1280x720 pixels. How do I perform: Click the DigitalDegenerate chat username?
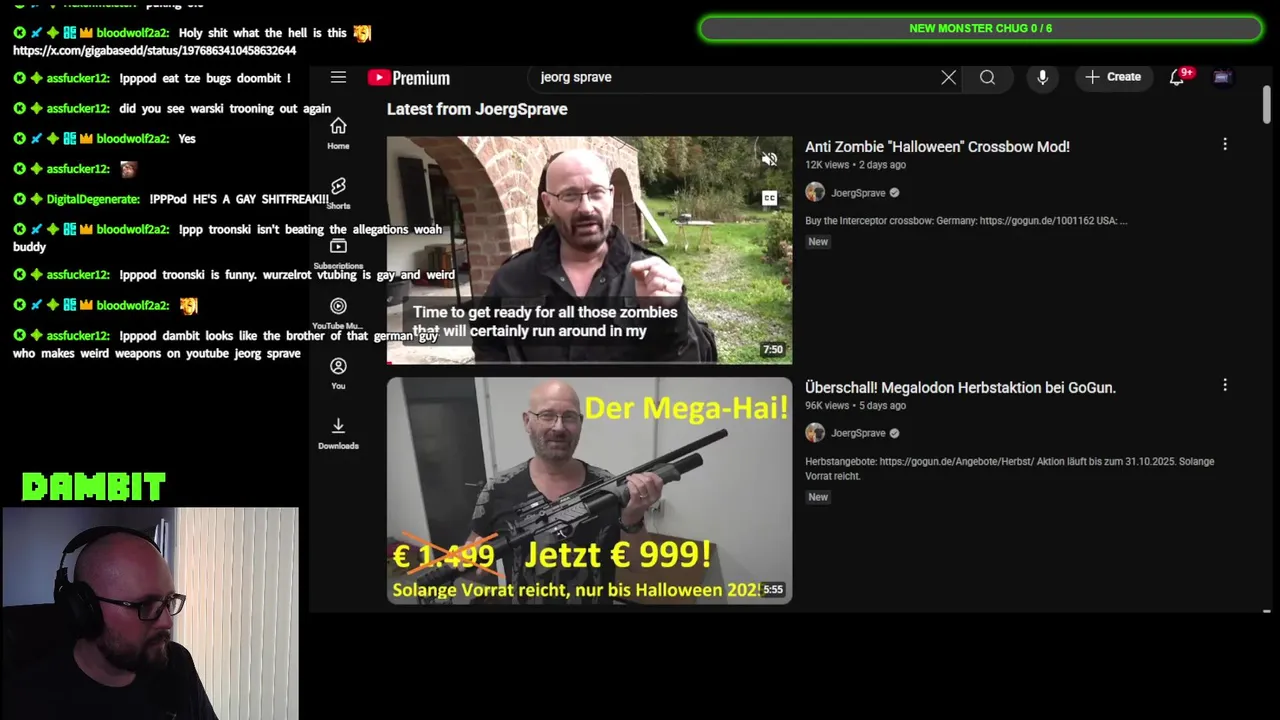pos(93,199)
